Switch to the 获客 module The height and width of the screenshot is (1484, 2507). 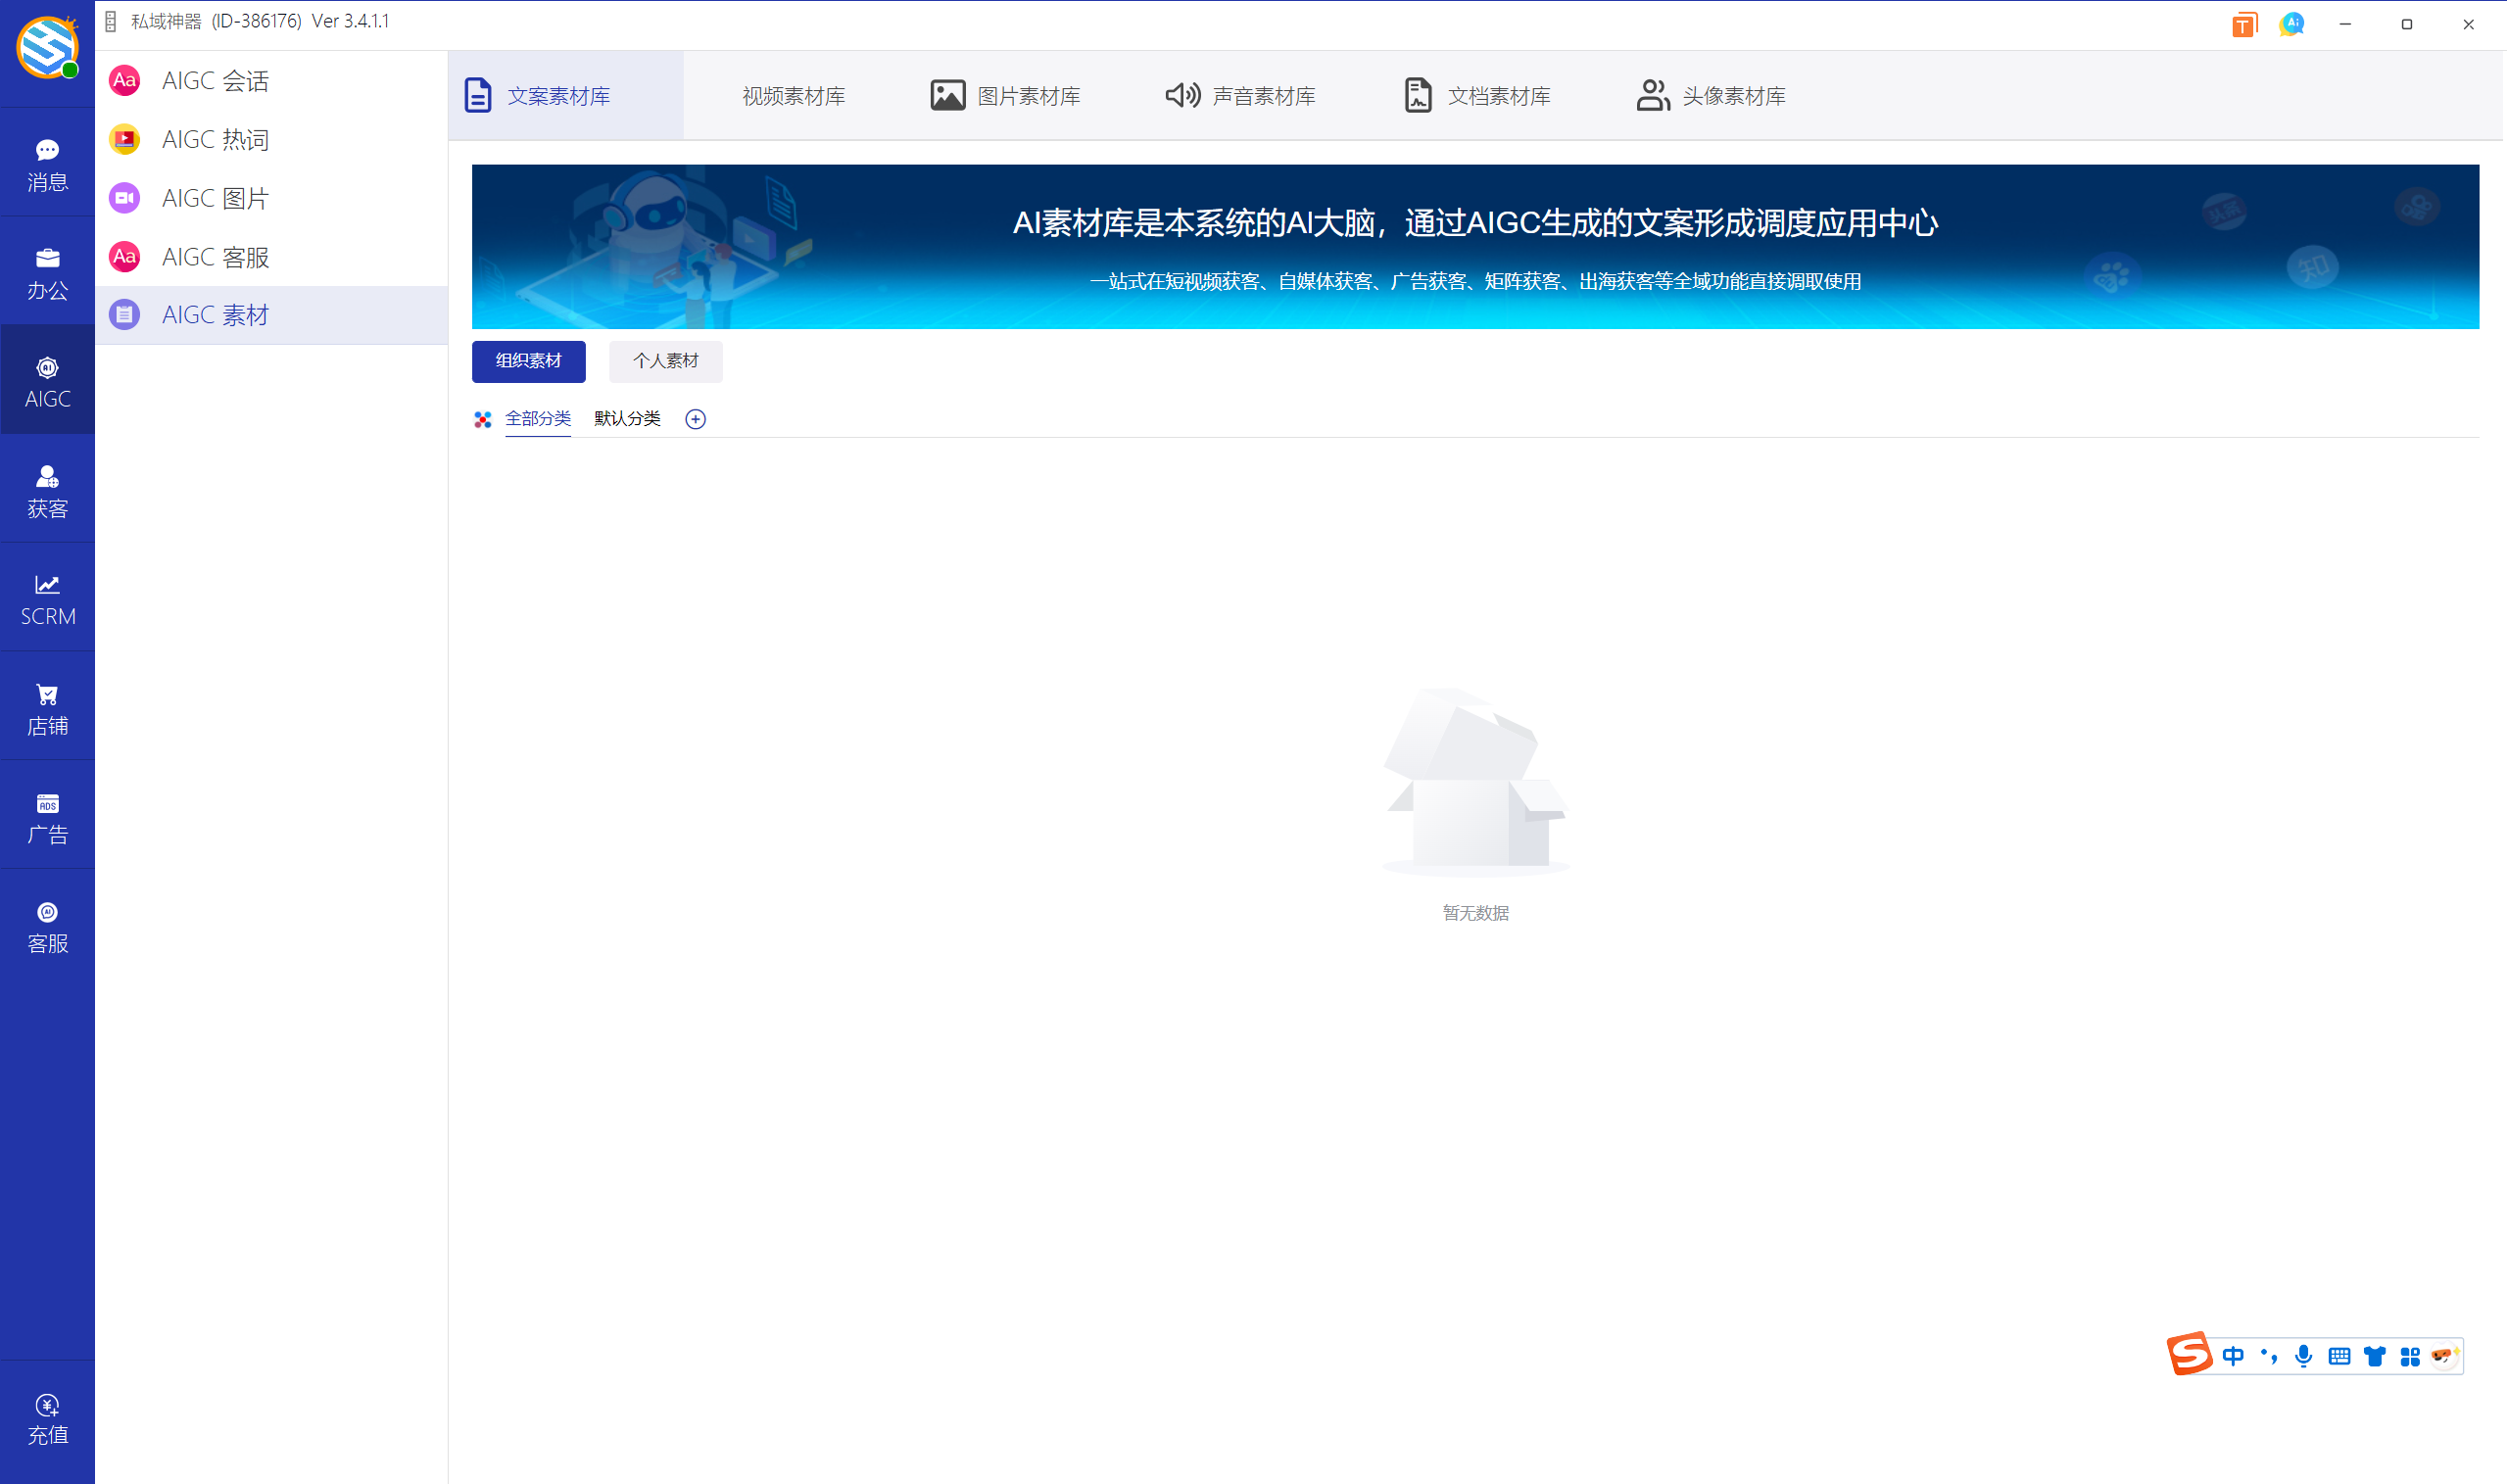[x=47, y=490]
